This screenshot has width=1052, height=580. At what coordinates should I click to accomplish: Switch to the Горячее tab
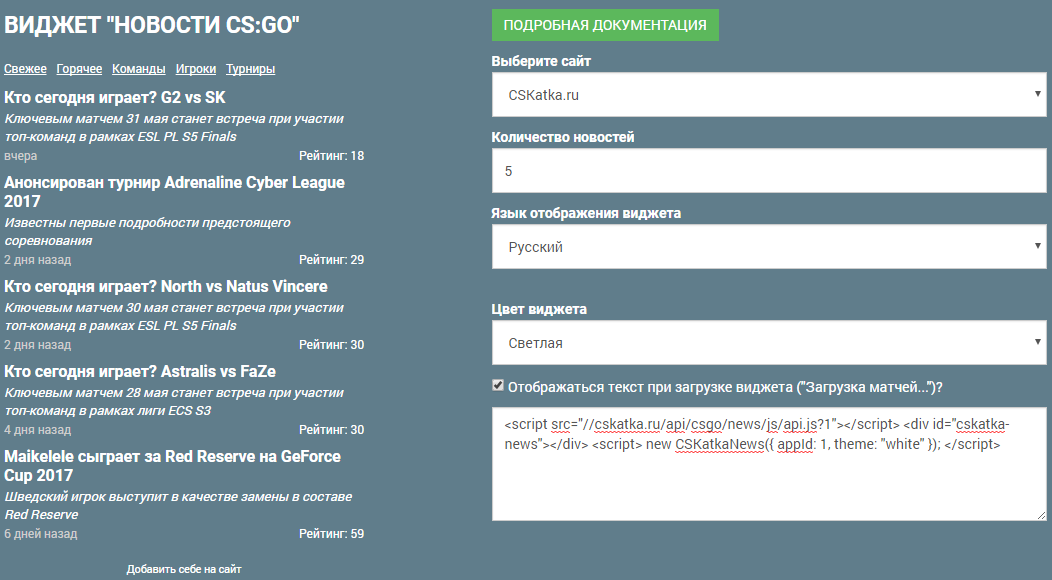click(x=79, y=68)
